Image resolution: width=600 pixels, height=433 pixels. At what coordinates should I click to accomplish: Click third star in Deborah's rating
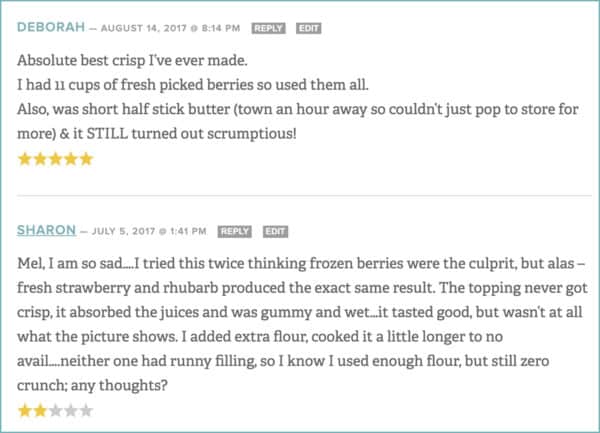coord(55,159)
